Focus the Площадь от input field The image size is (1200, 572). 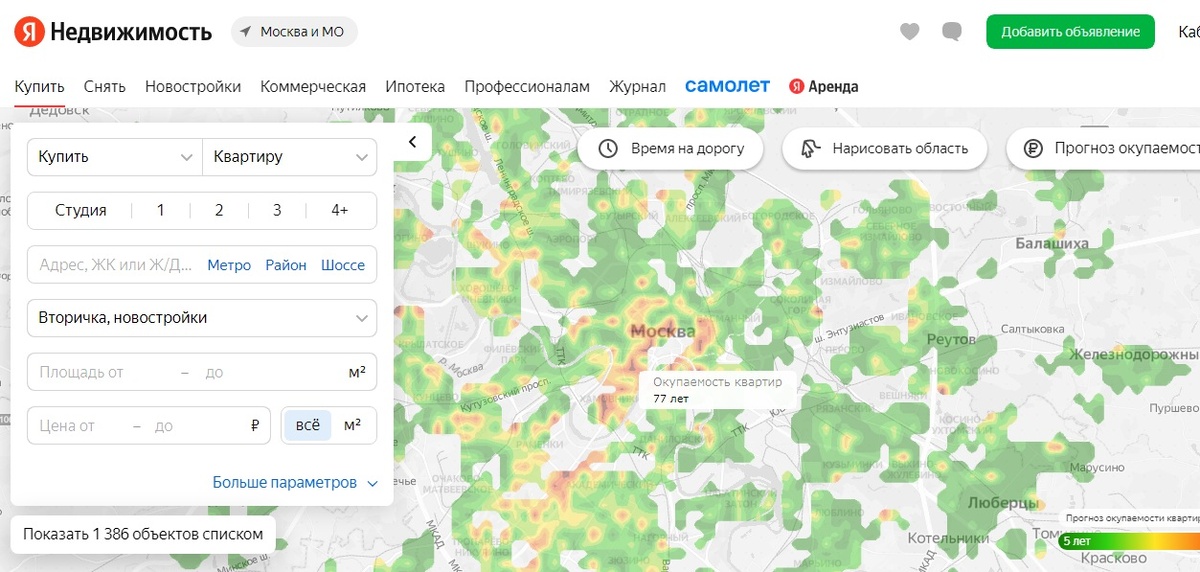pyautogui.click(x=102, y=372)
